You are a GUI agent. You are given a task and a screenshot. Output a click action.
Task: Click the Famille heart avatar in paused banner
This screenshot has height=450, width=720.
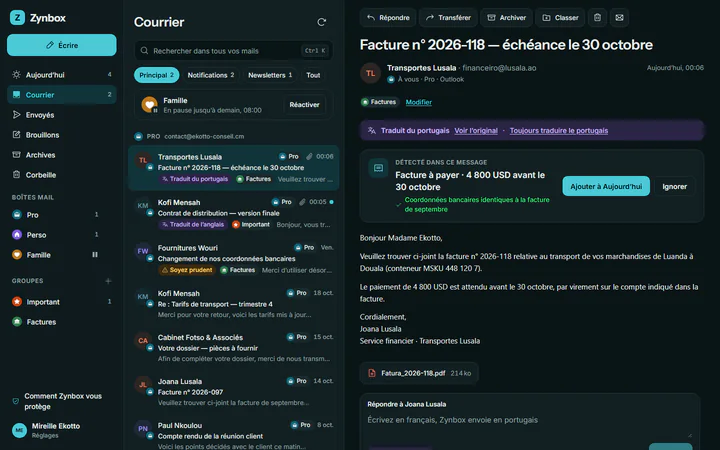point(149,105)
